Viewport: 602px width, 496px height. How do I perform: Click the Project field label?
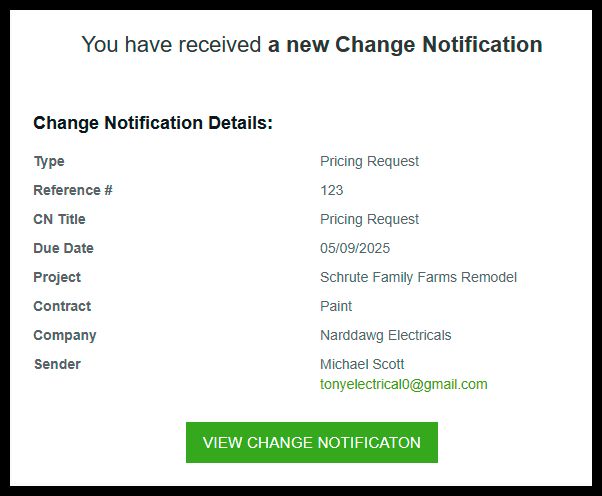pos(57,278)
